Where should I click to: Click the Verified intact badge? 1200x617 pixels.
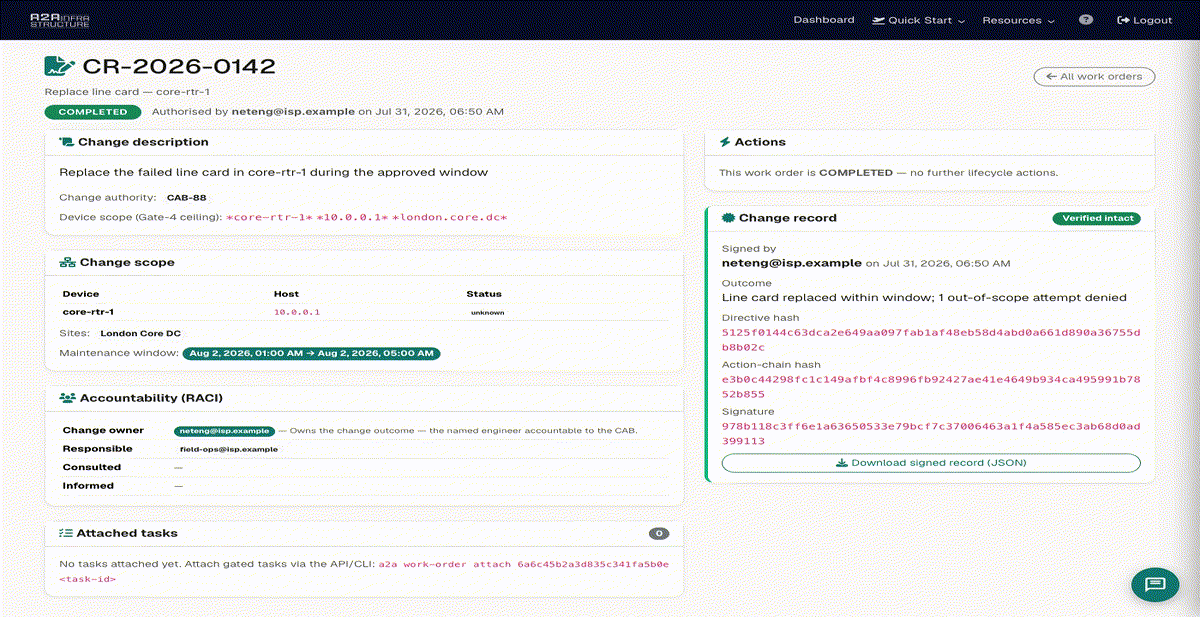click(x=1096, y=218)
